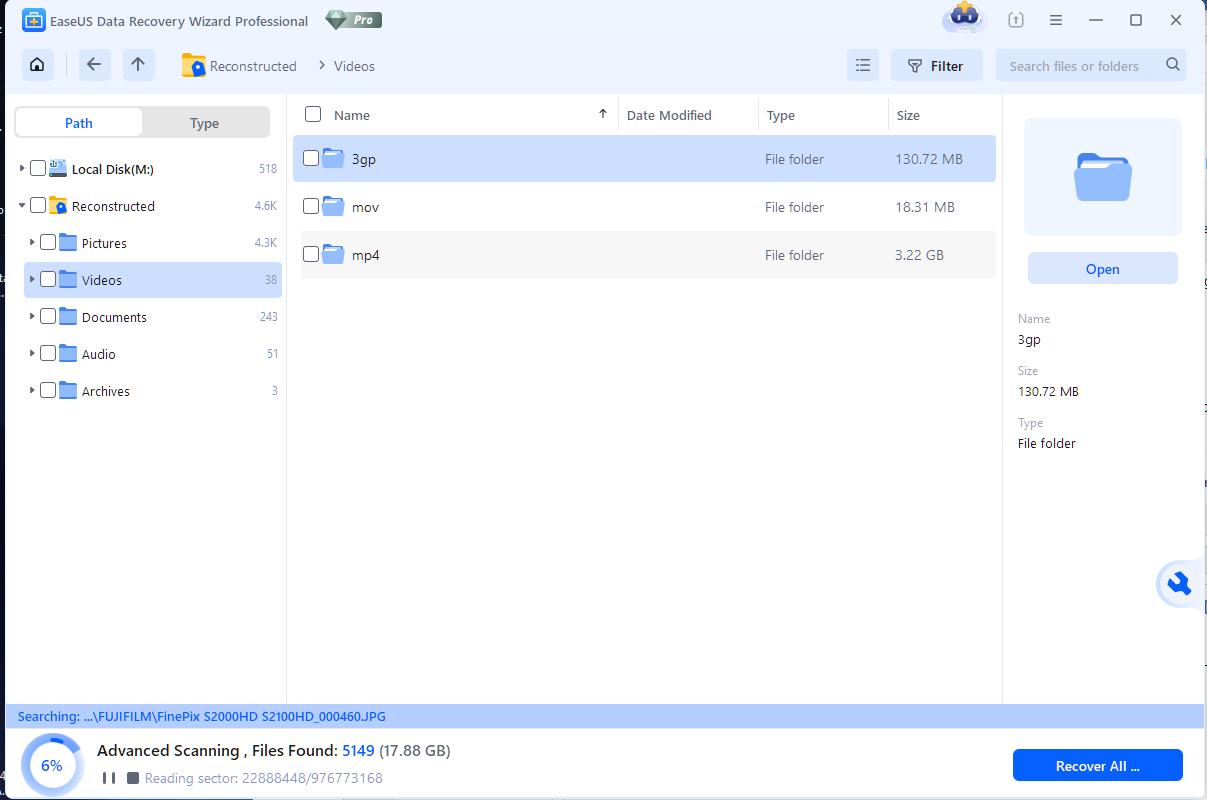Click the breadcrumb chevron before Videos
1207x800 pixels.
click(322, 66)
